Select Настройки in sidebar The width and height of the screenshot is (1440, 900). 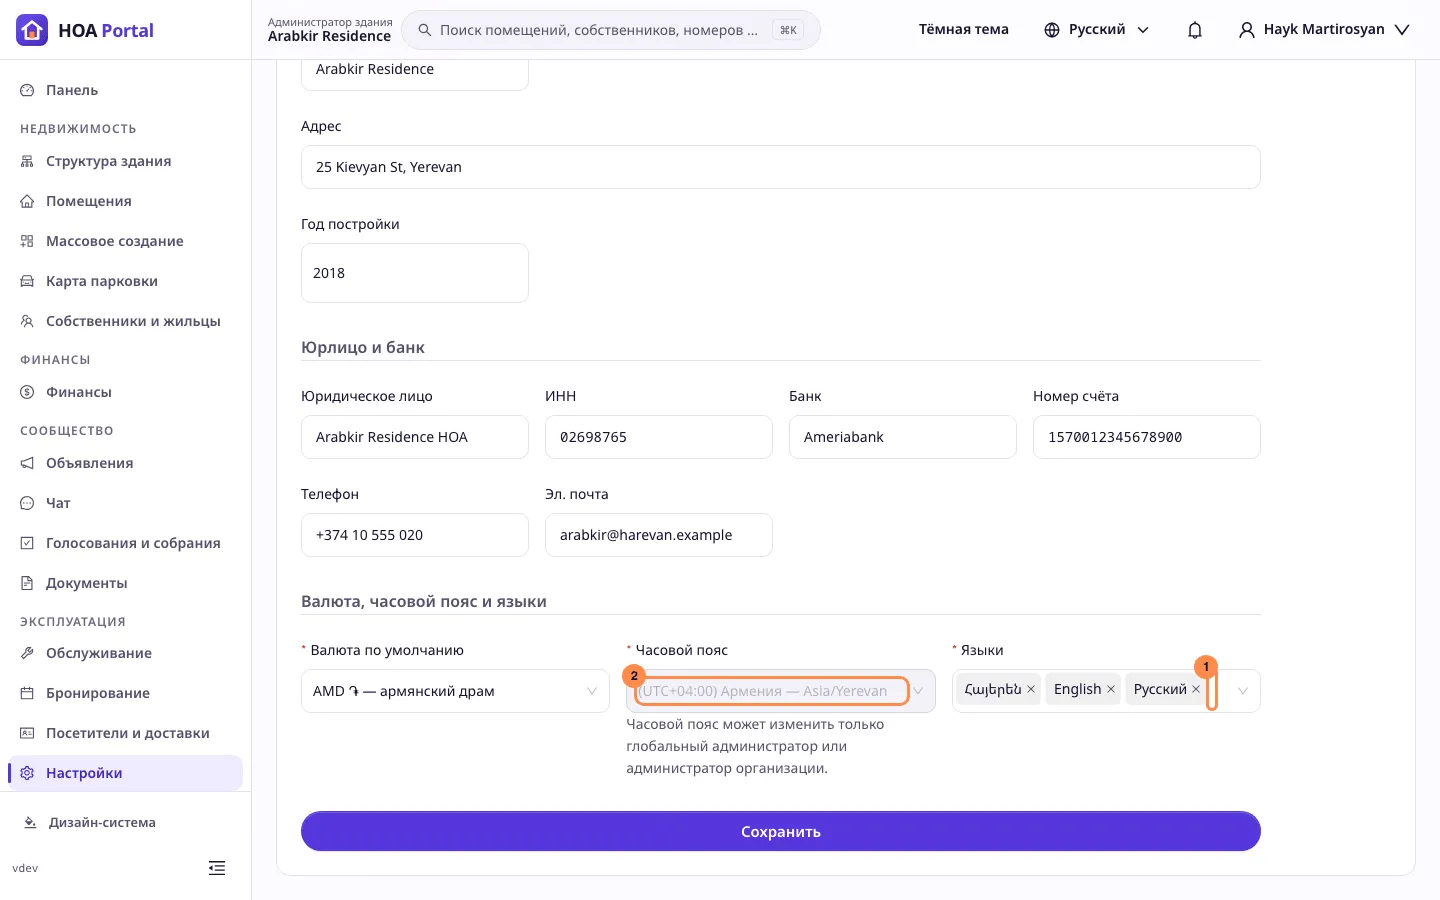pos(125,773)
